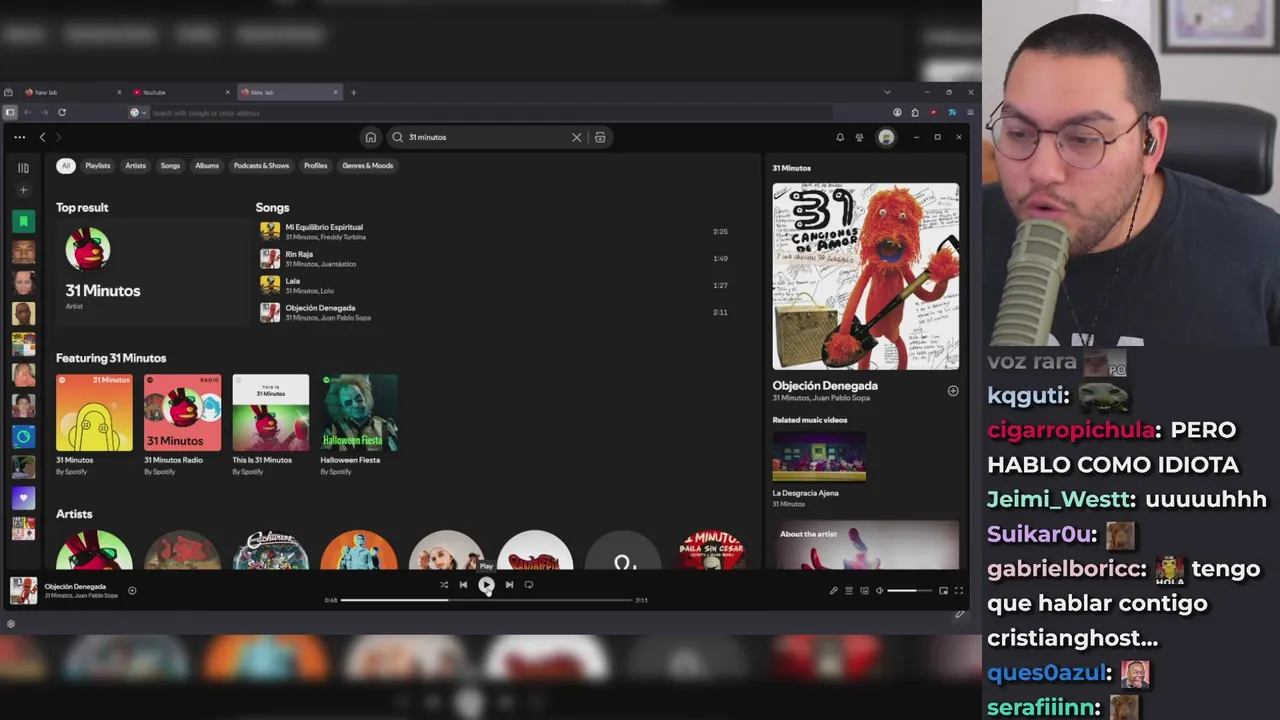Screen dimensions: 1280x720
Task: Toggle shuffle in the player bar
Action: 444,585
